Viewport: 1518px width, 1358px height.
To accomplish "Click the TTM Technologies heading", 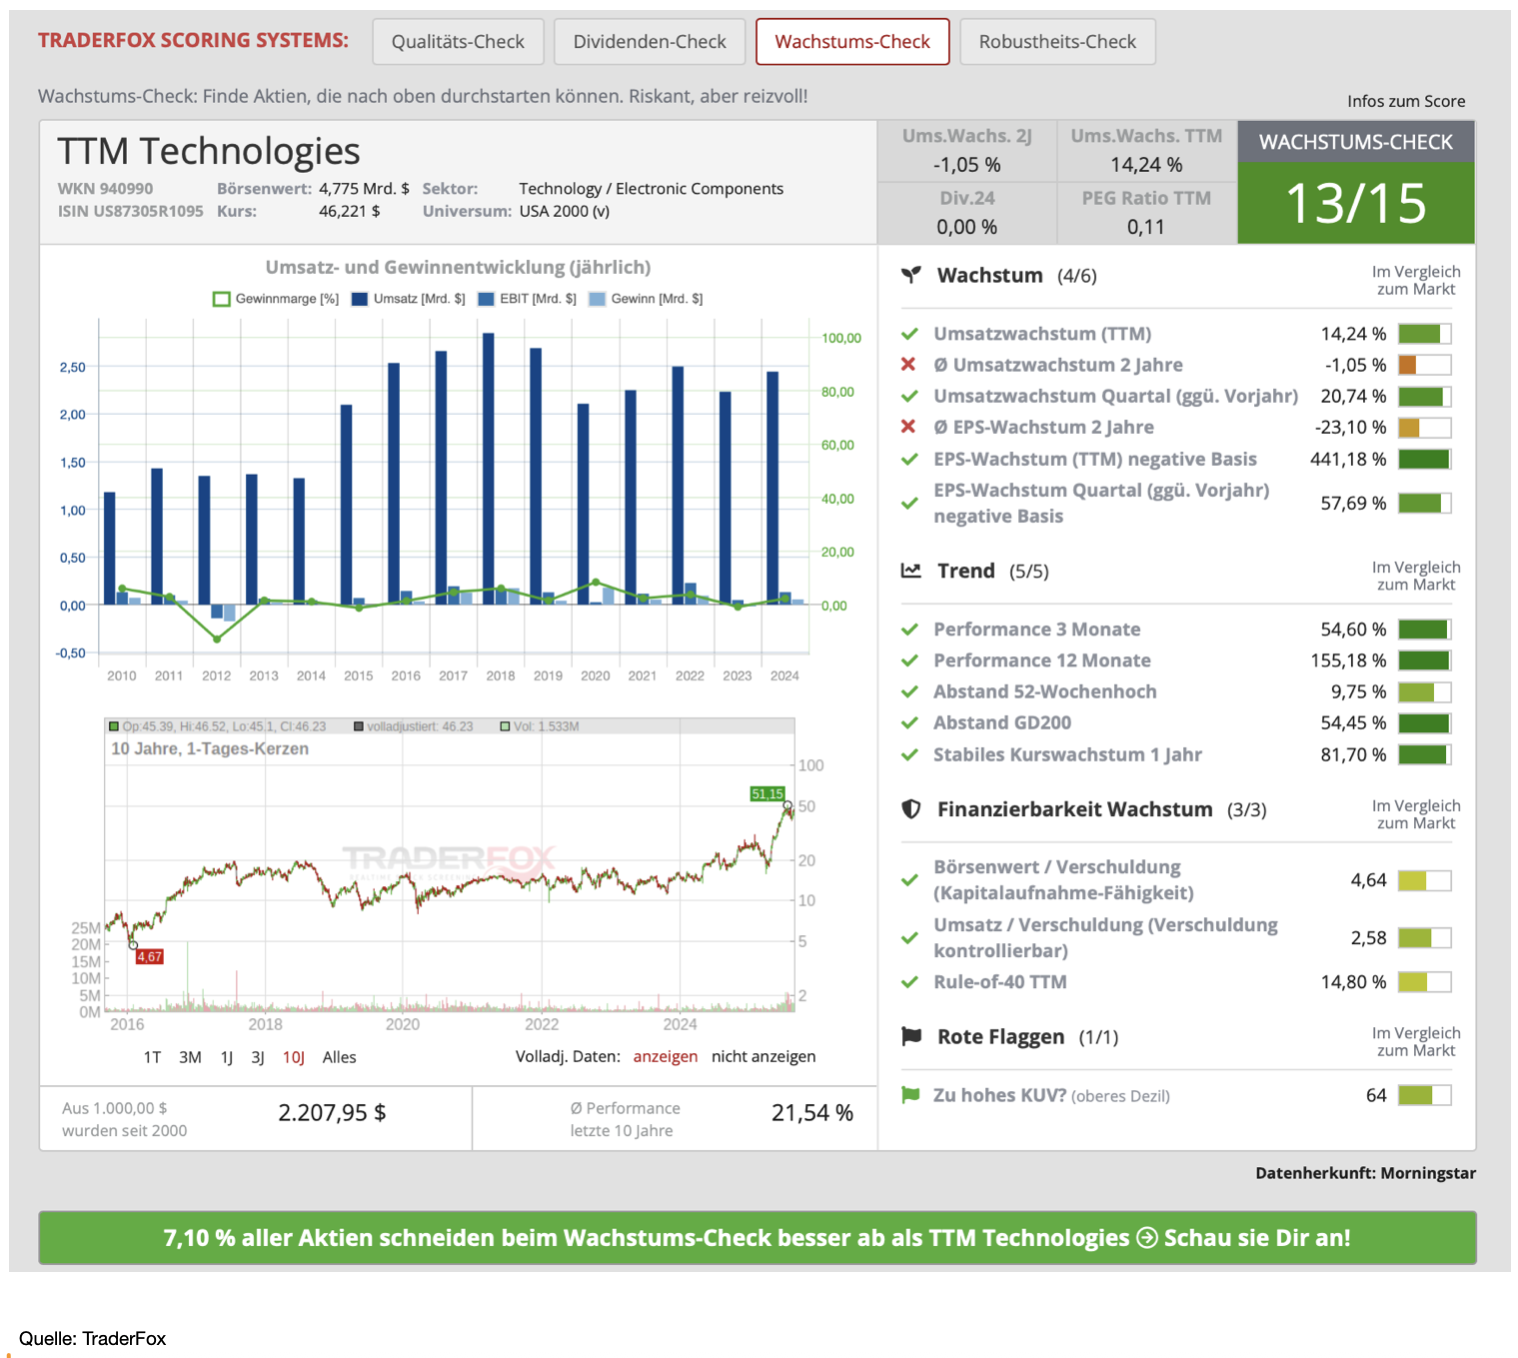I will tap(208, 151).
